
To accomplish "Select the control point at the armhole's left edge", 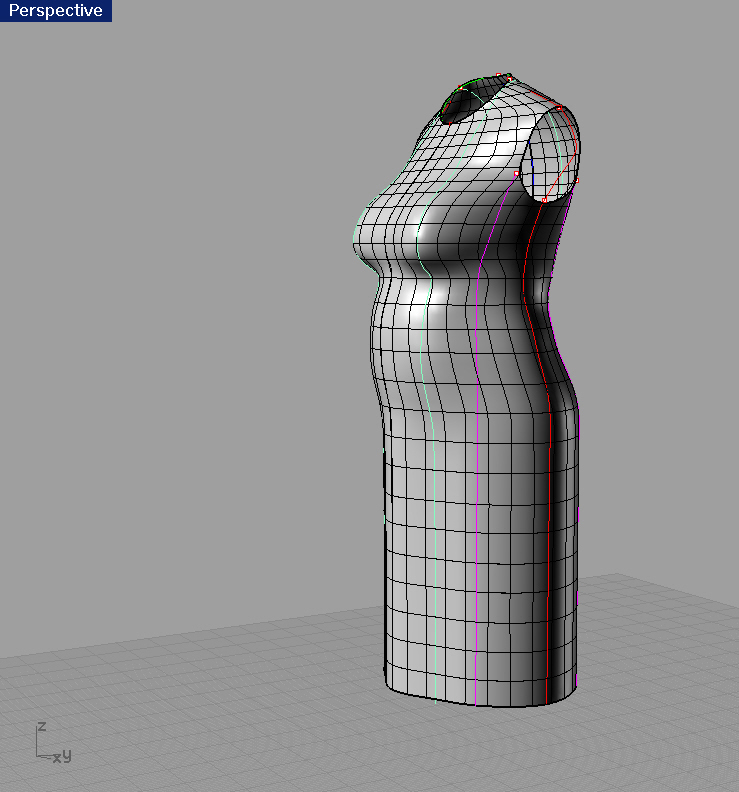I will pyautogui.click(x=516, y=174).
